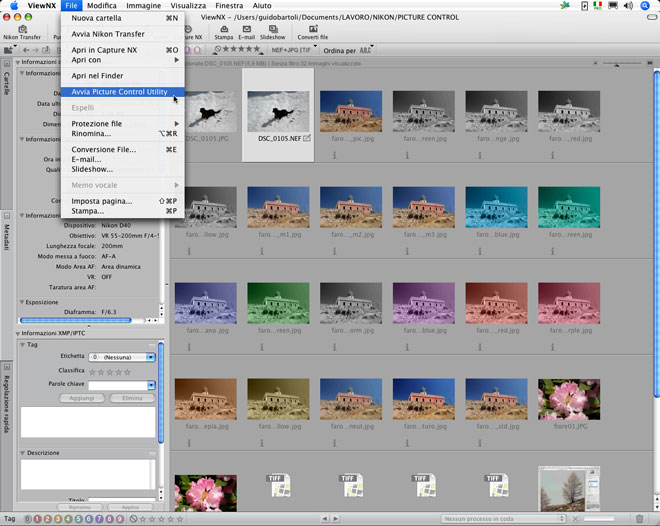Click the info icon under faro...rple.jpg
The width and height of the screenshot is (660, 526).
pyautogui.click(x=552, y=347)
